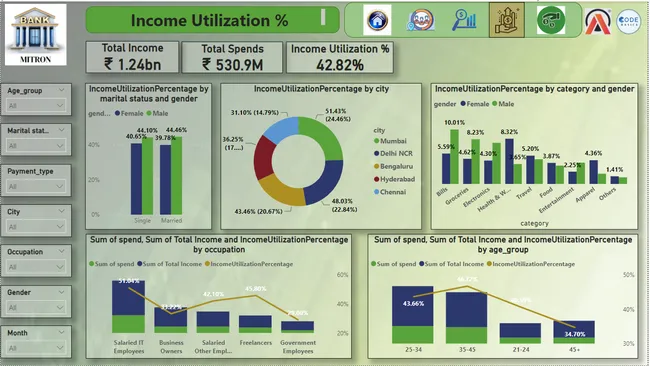The image size is (650, 366).
Task: Click Chennai in the city legend
Action: coord(390,192)
